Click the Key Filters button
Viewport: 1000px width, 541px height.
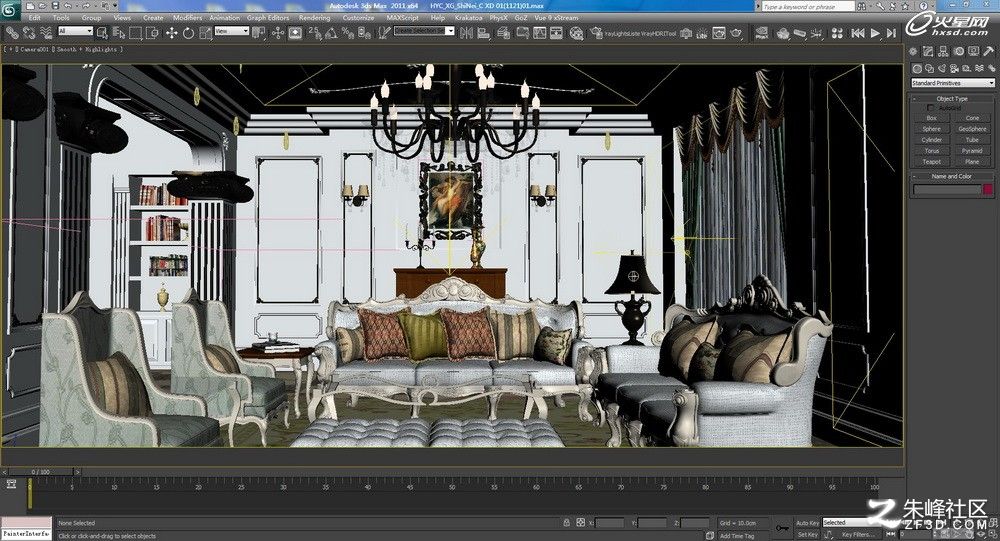click(x=858, y=535)
